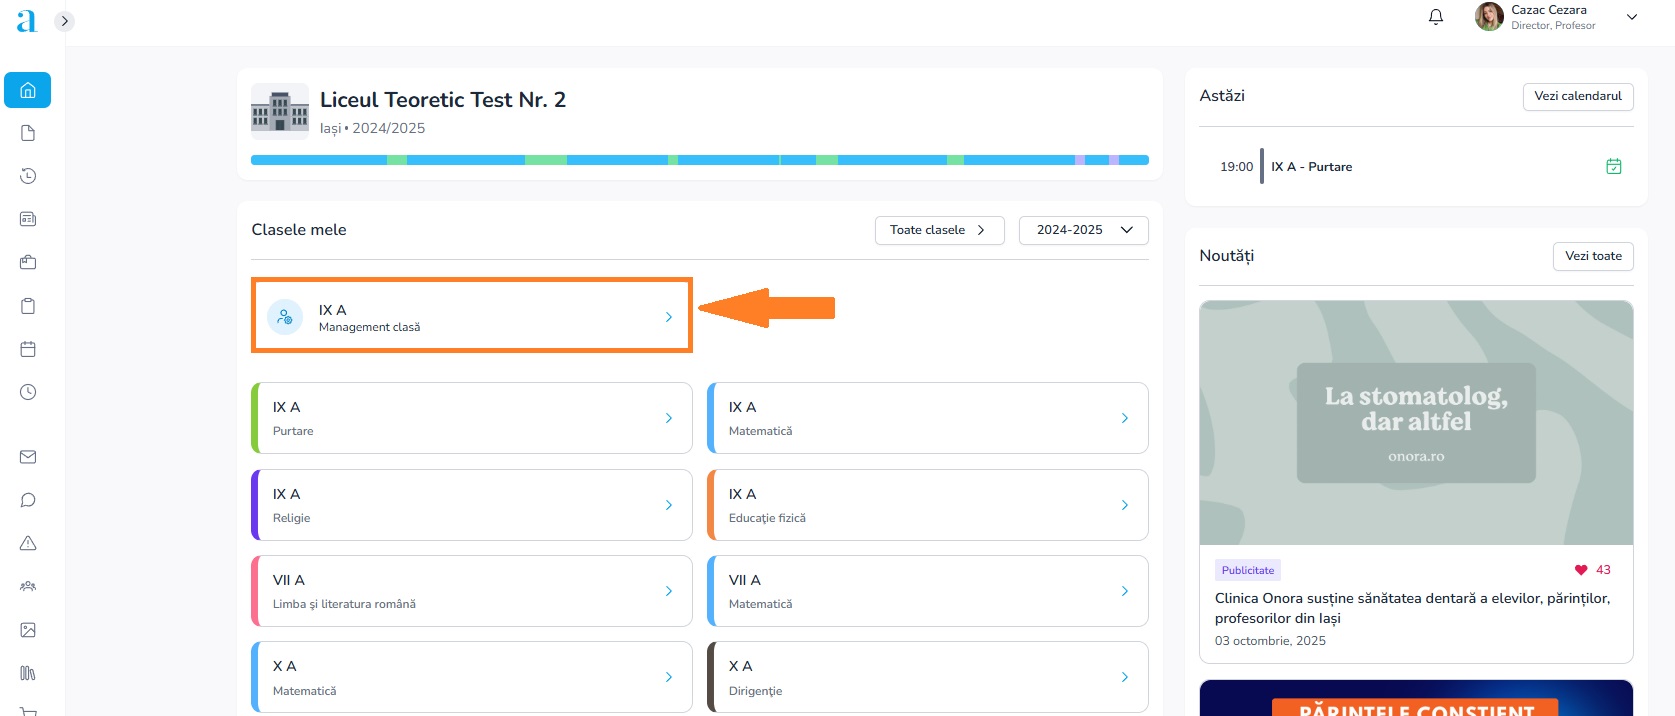1675x716 pixels.
Task: Open the image gallery sidebar icon
Action: [28, 630]
